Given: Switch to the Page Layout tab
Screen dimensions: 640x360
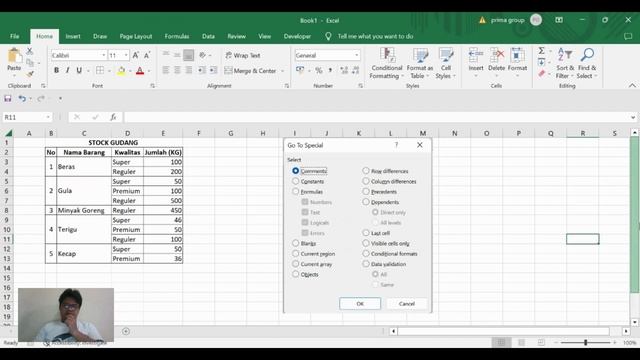Looking at the screenshot, I should (136, 36).
